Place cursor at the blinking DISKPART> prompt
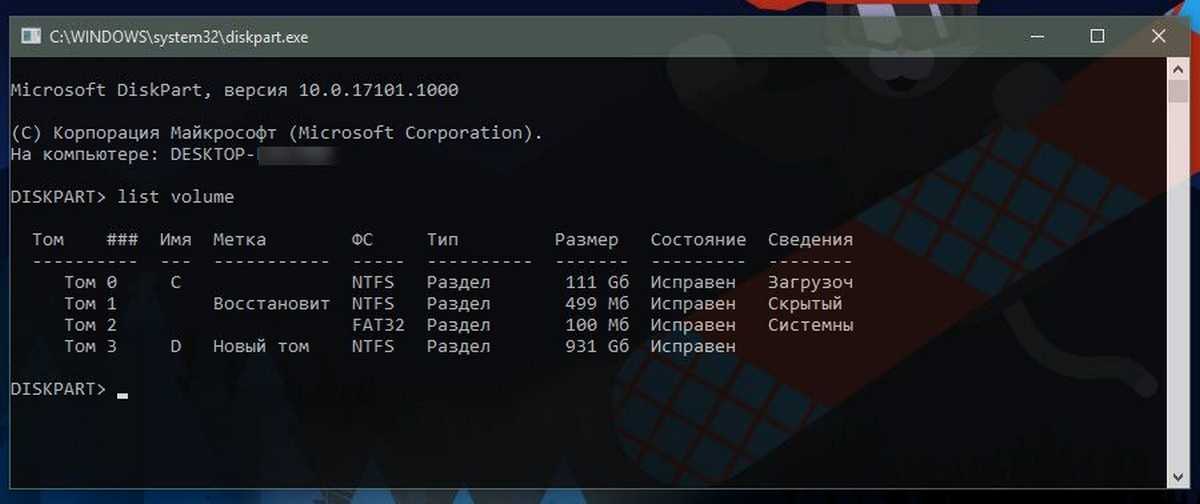Image resolution: width=1200 pixels, height=504 pixels. [x=122, y=390]
